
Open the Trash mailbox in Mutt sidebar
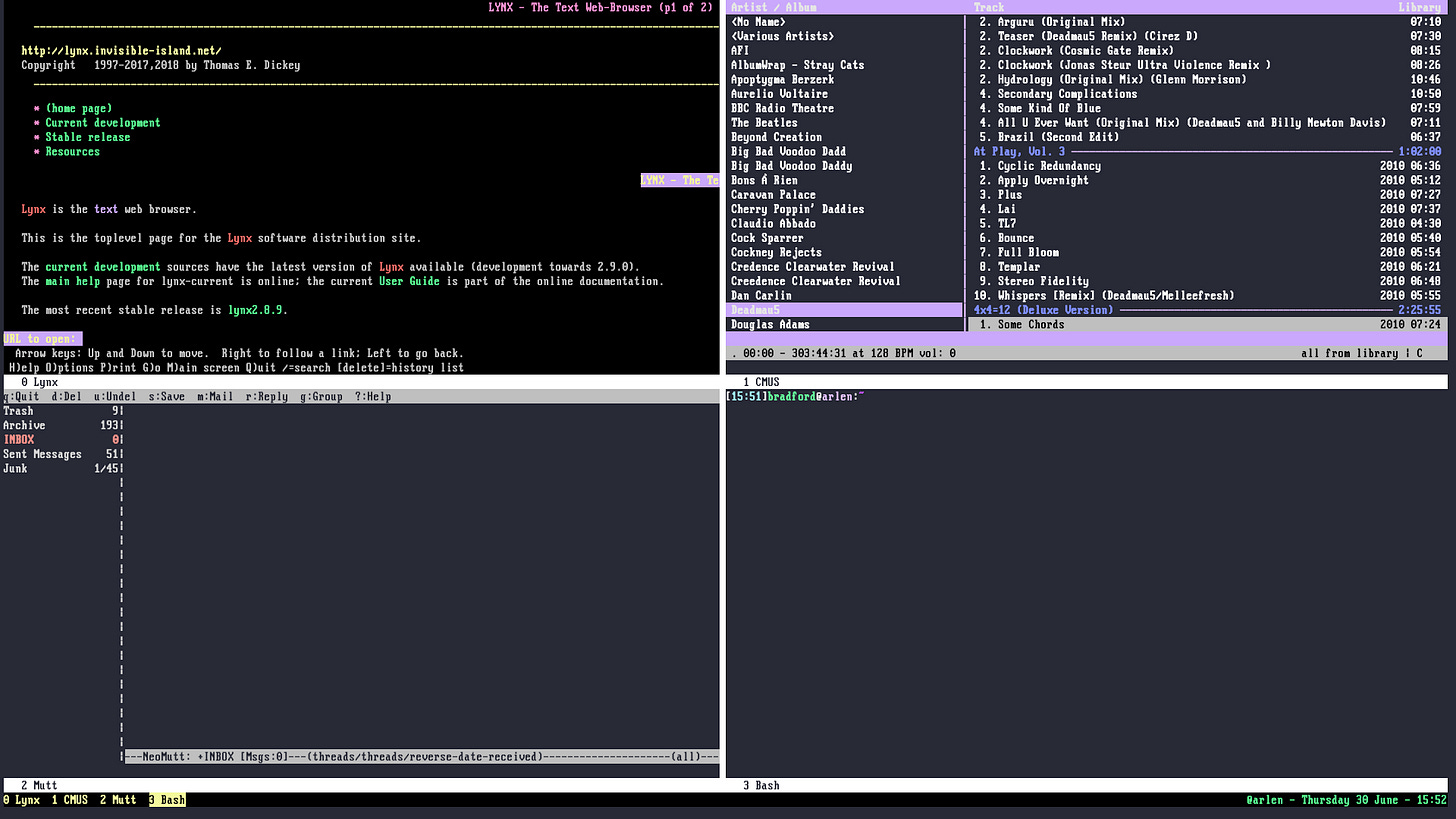pyautogui.click(x=61, y=411)
